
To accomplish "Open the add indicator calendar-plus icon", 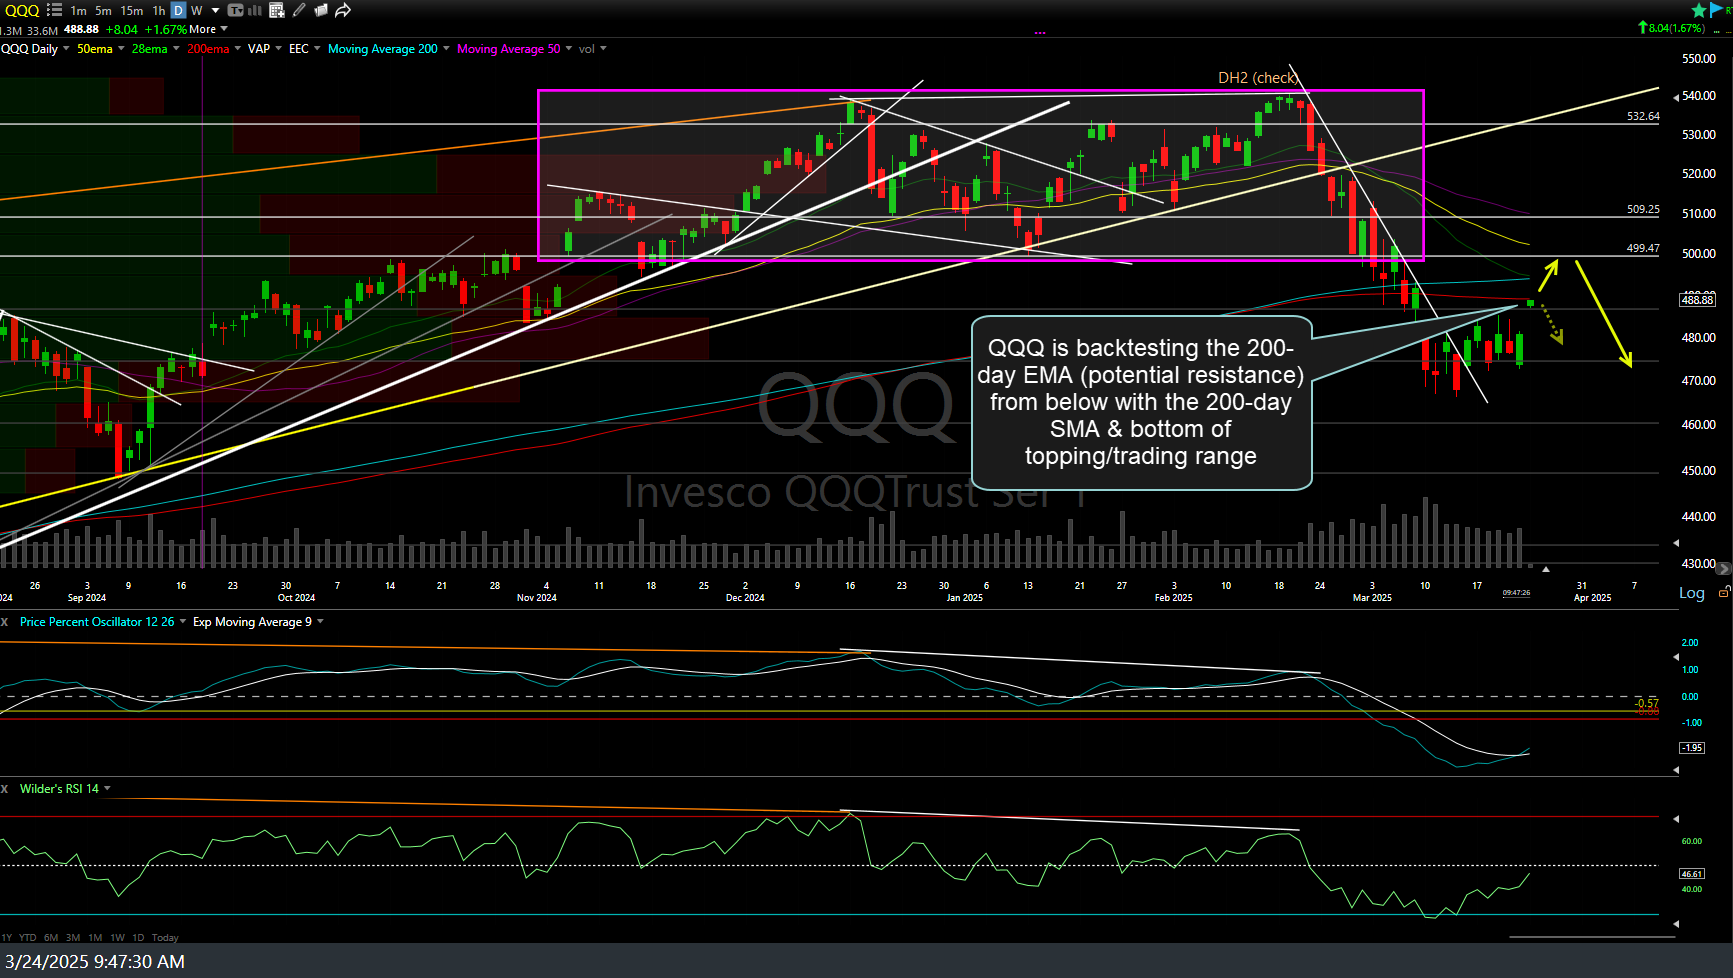I will pos(277,10).
